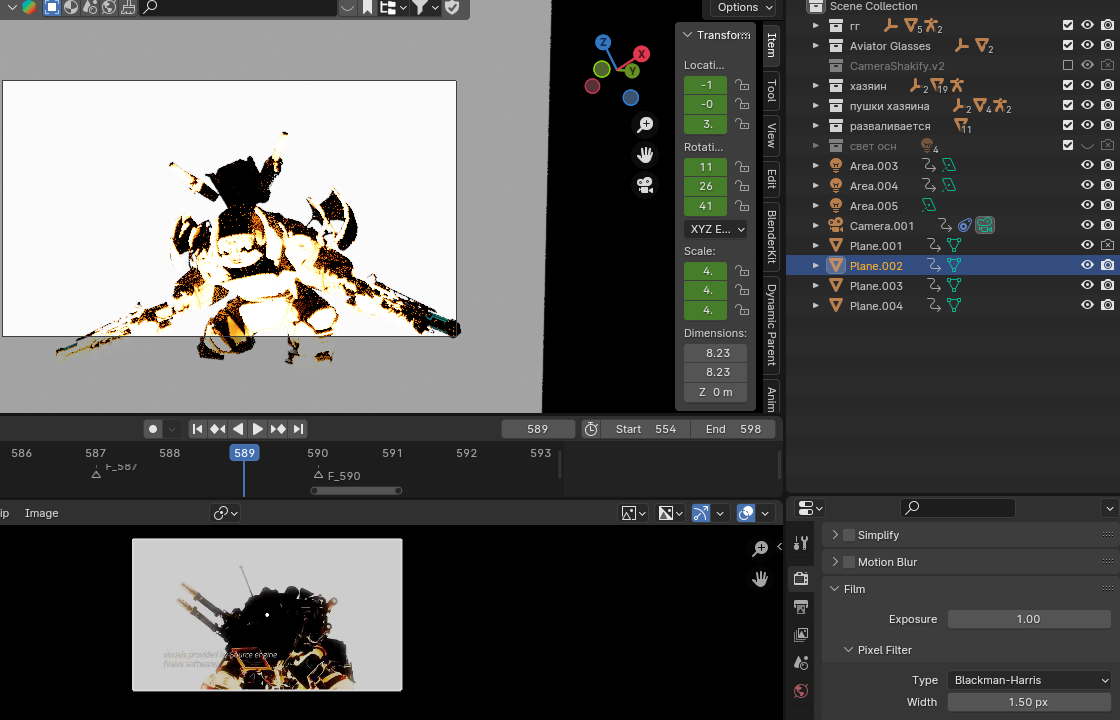Click the camera view icon in the viewport
Screen dimensions: 1120x720
[645, 185]
